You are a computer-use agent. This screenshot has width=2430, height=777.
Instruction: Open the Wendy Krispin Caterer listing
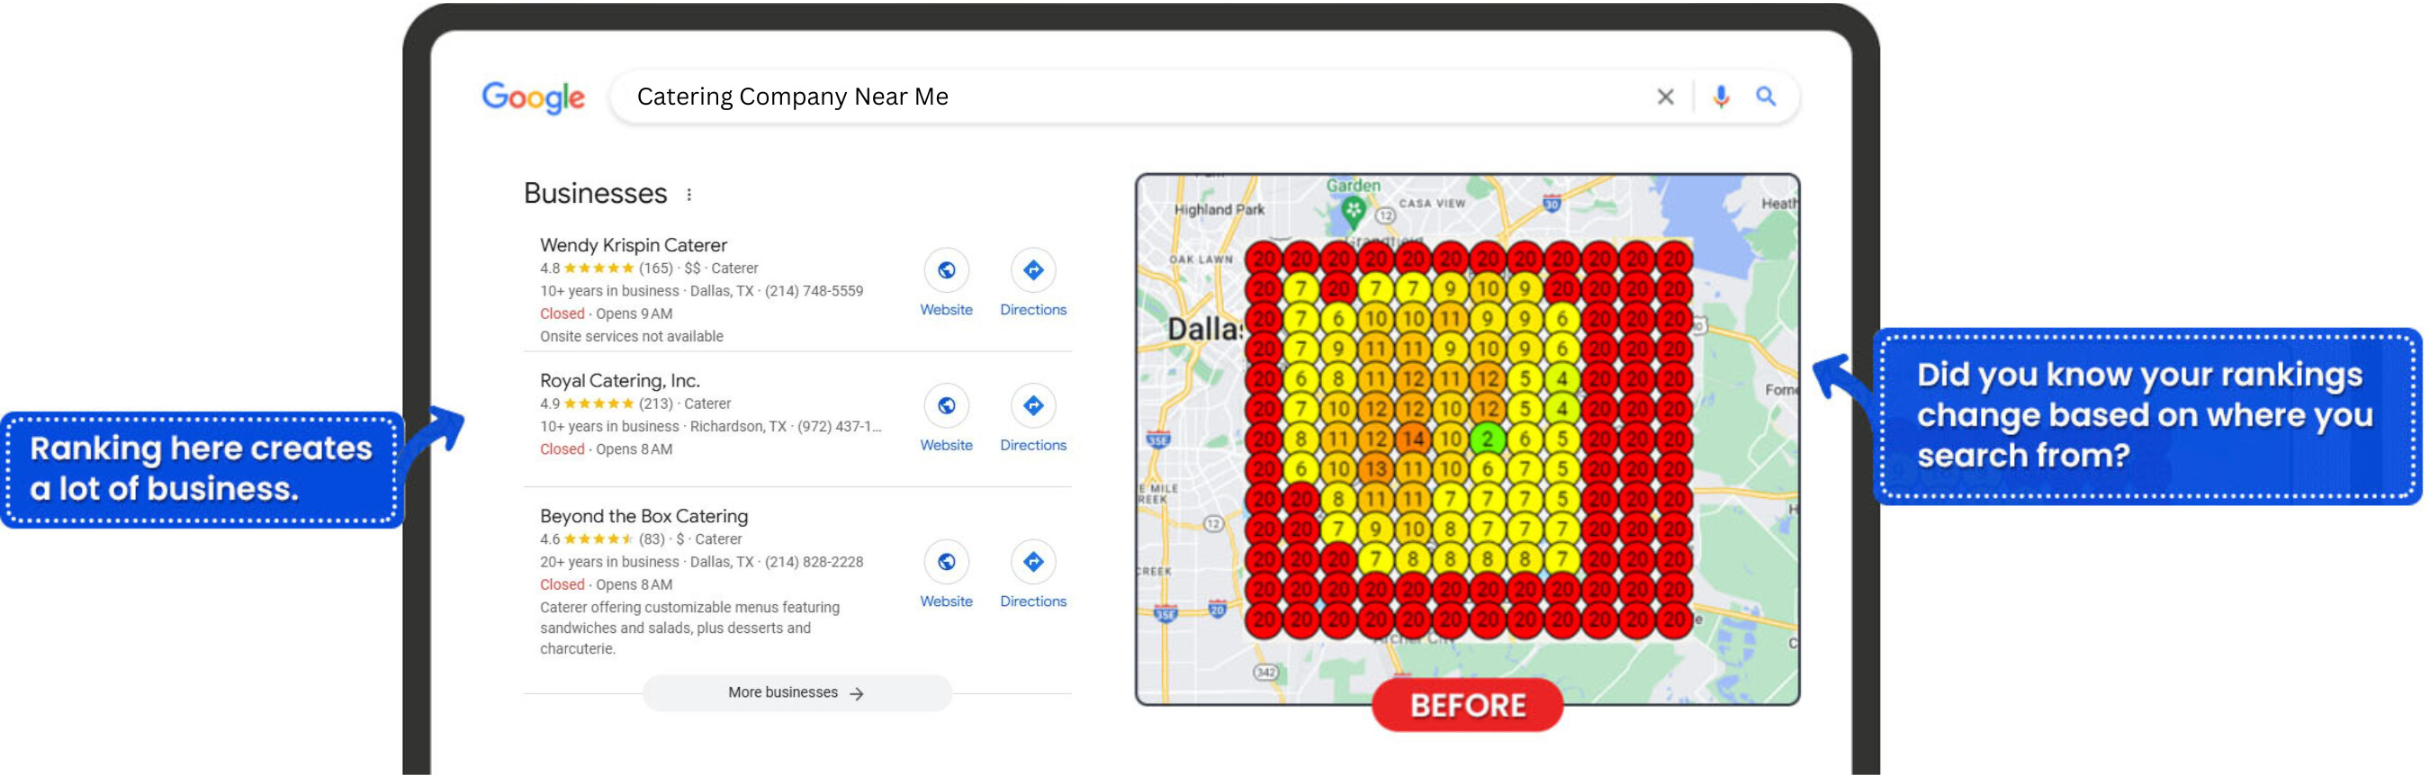point(633,245)
